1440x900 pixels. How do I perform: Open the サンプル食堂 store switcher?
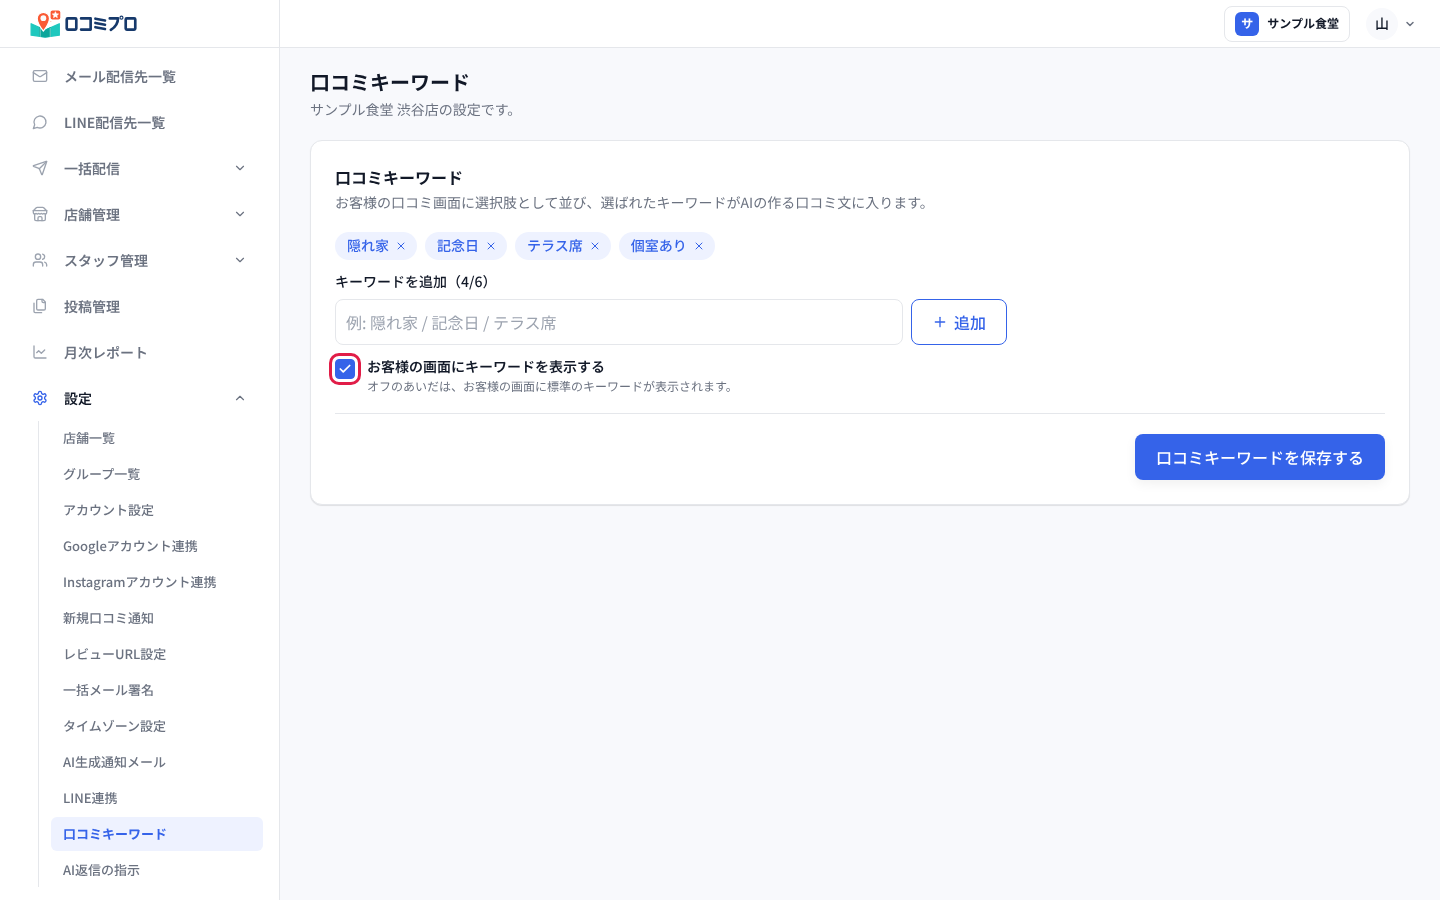pyautogui.click(x=1287, y=24)
